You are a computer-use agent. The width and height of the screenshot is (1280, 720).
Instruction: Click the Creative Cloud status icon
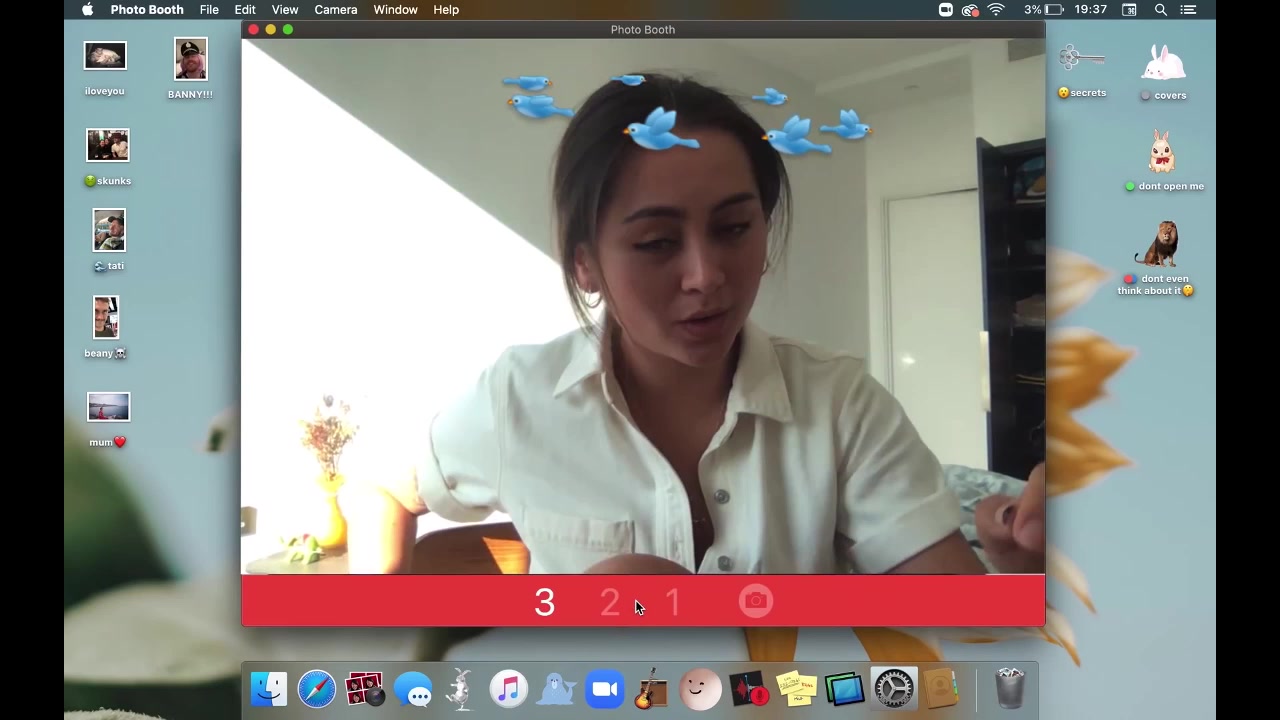970,9
